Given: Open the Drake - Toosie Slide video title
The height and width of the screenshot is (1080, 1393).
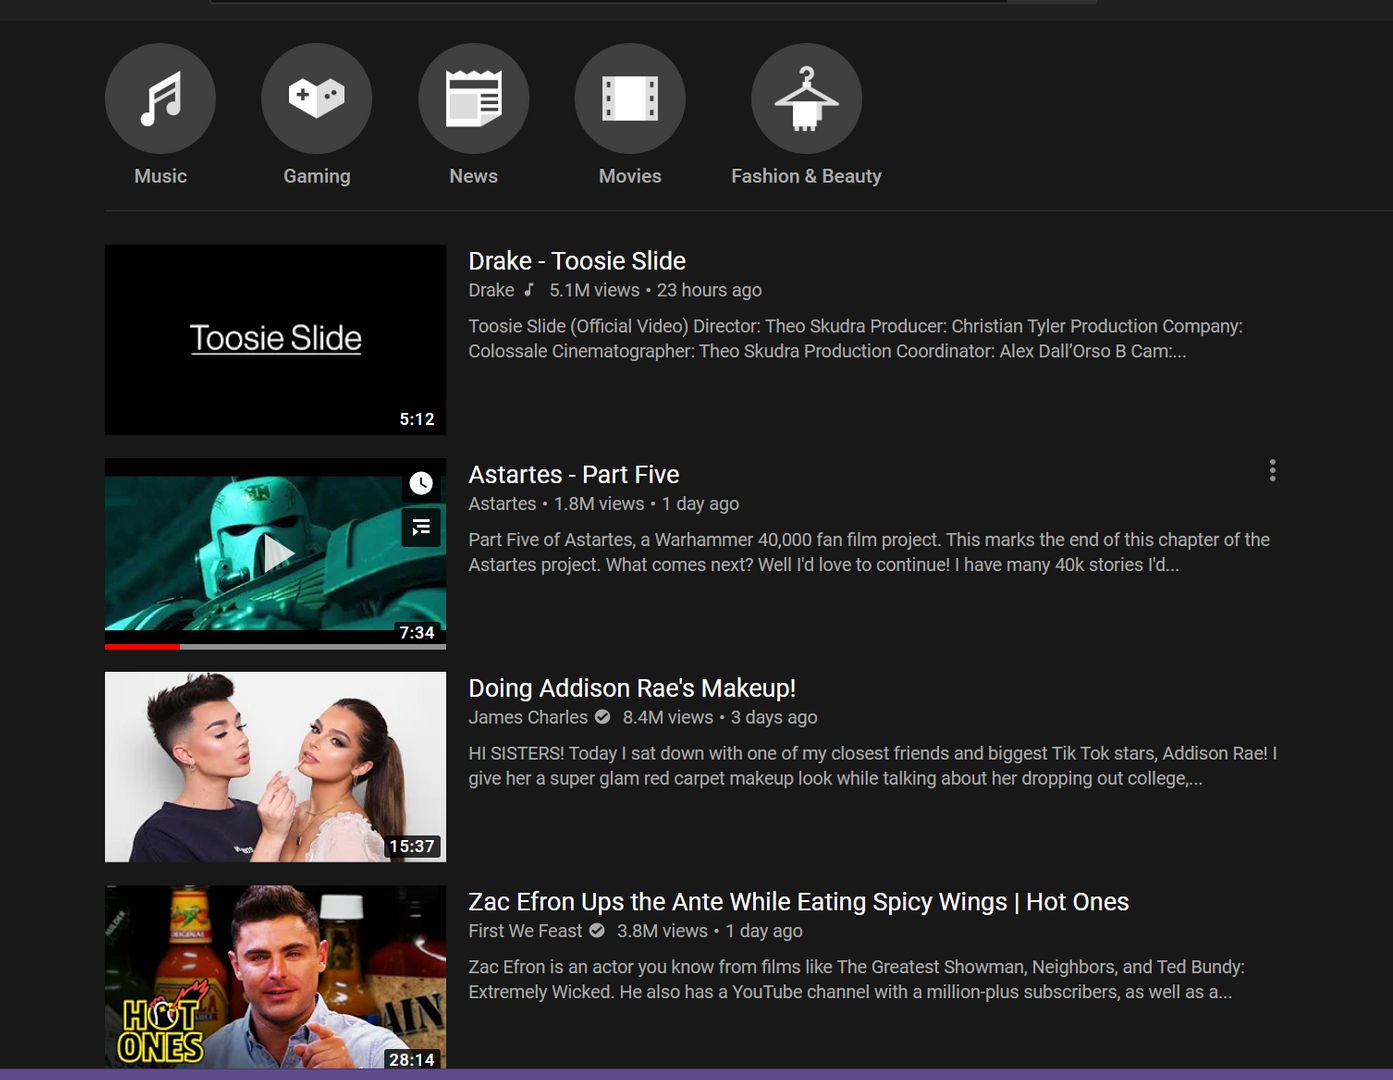Looking at the screenshot, I should 577,261.
